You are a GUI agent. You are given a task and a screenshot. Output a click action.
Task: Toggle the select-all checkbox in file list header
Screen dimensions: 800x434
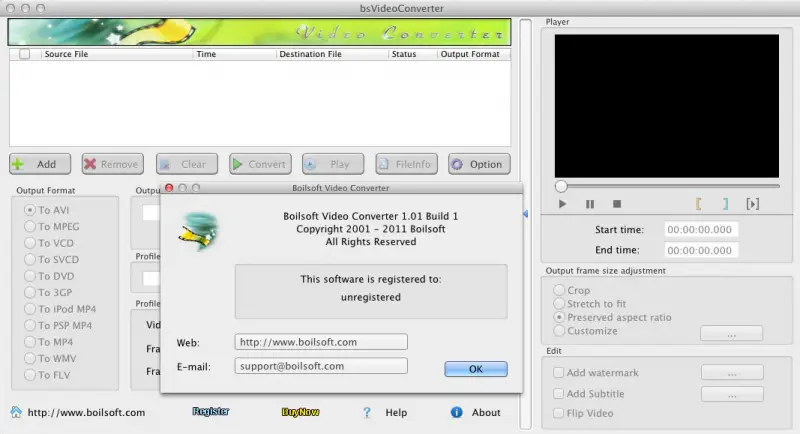pyautogui.click(x=24, y=54)
